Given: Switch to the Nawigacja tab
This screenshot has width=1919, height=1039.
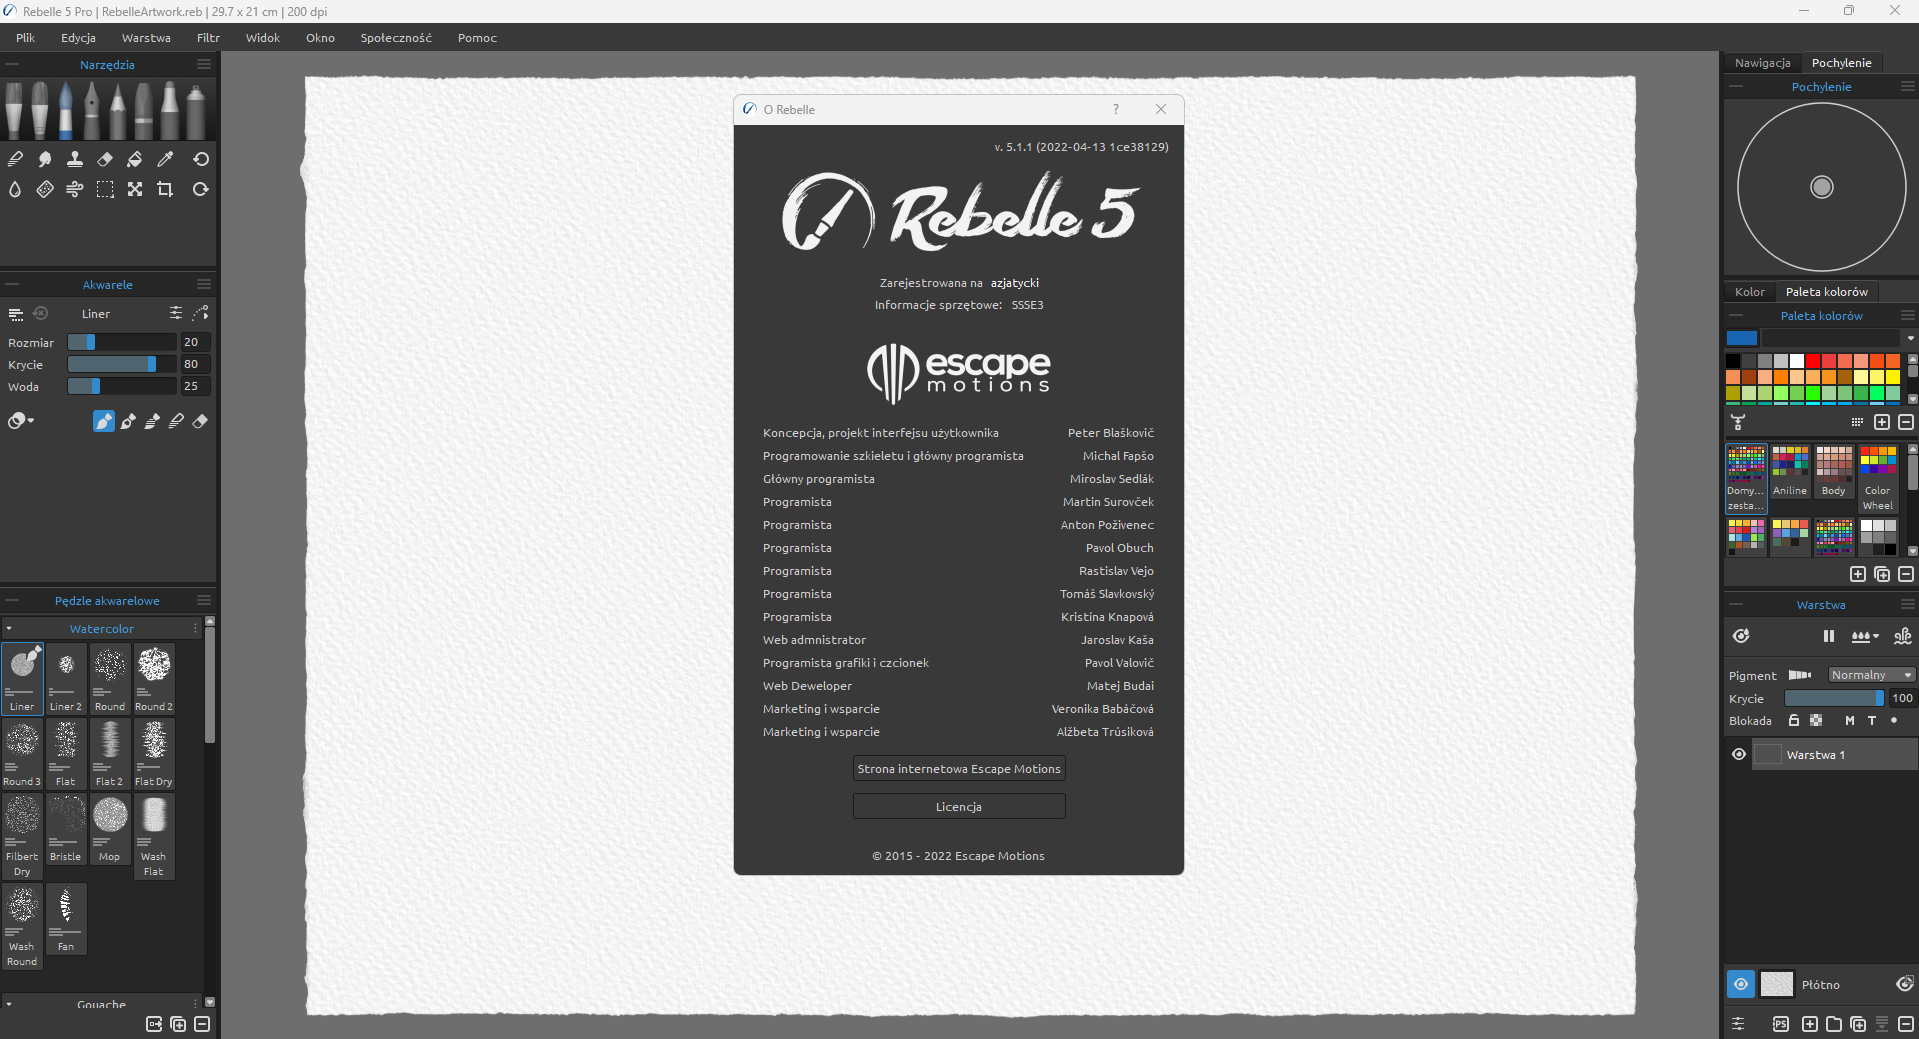Looking at the screenshot, I should [1762, 63].
